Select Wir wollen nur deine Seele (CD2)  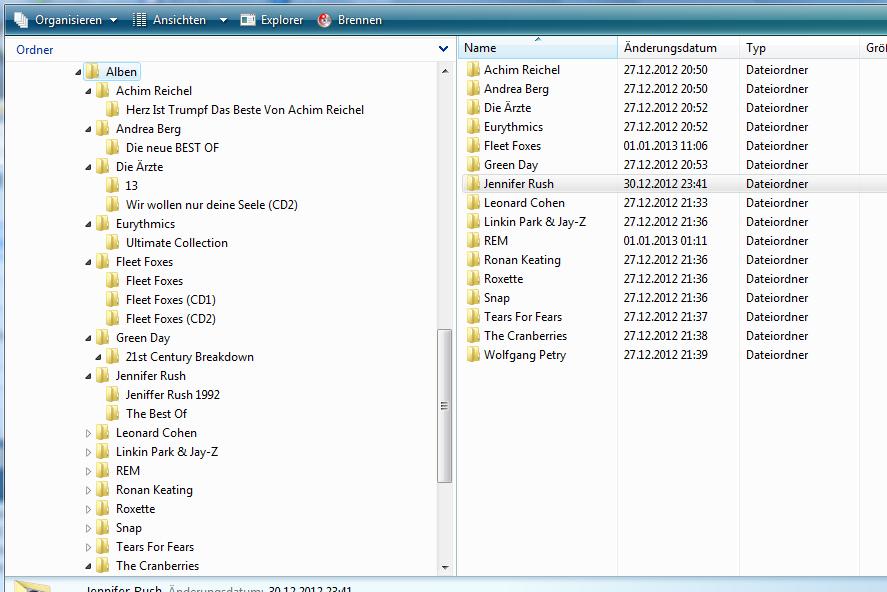point(202,205)
